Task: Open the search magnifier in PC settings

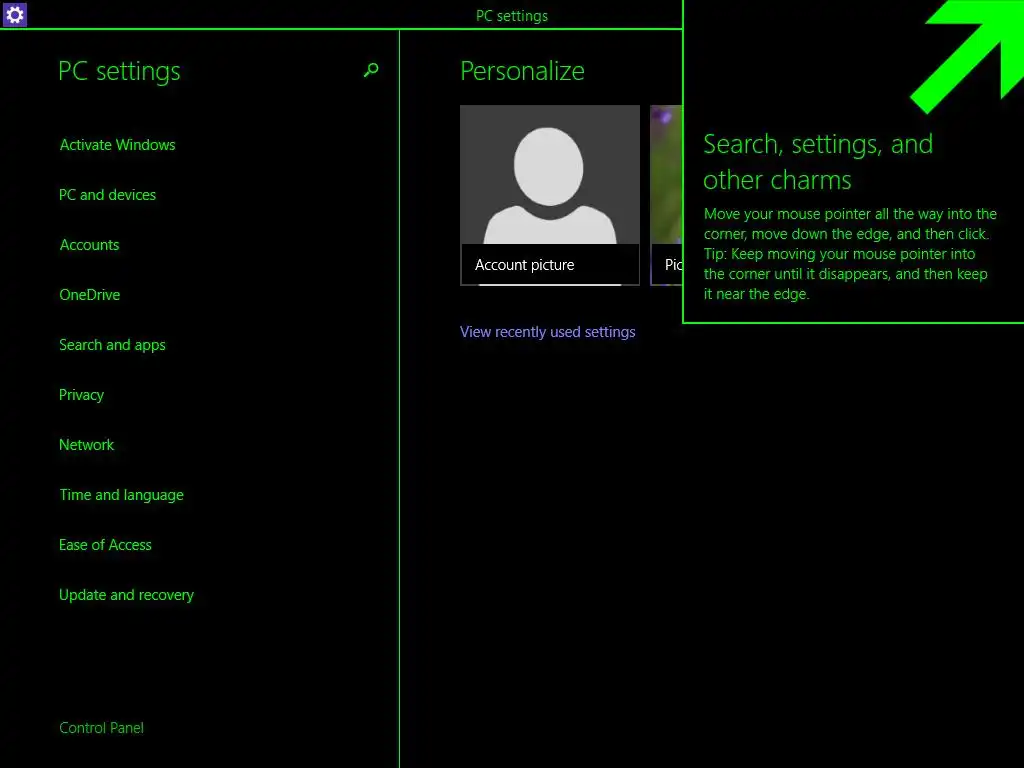Action: coord(371,70)
